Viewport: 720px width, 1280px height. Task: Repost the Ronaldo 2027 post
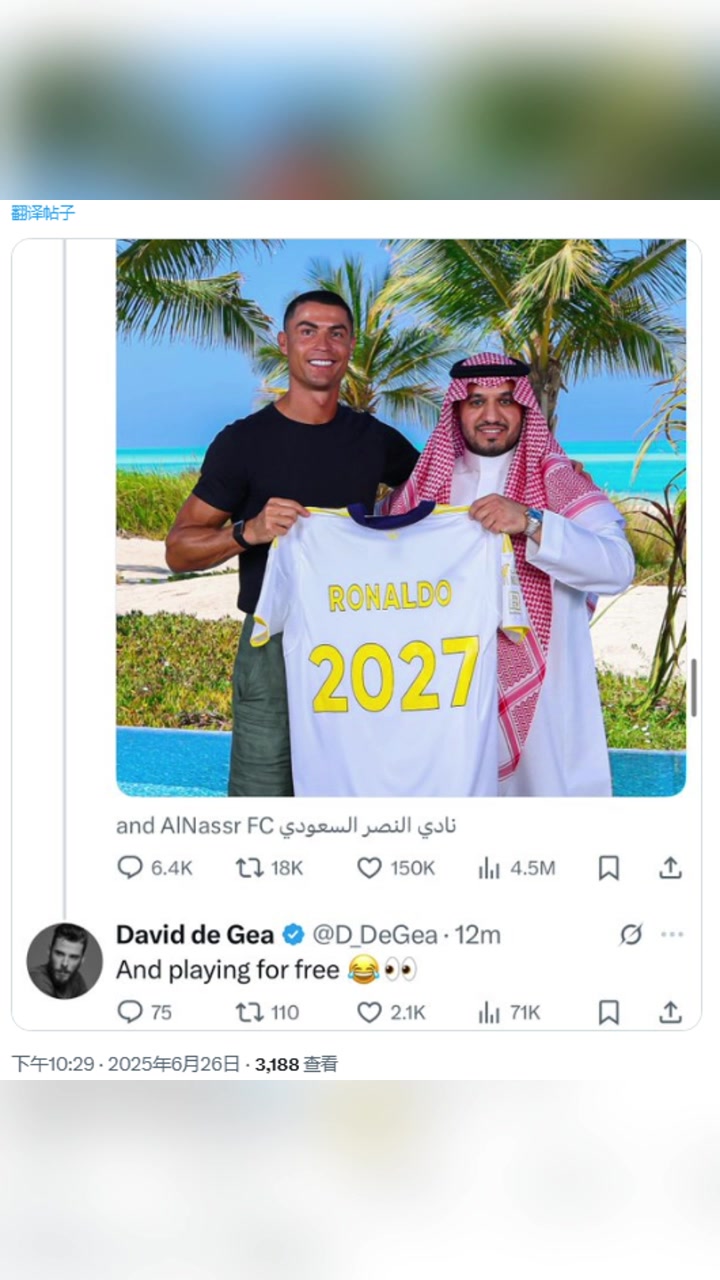click(x=250, y=868)
